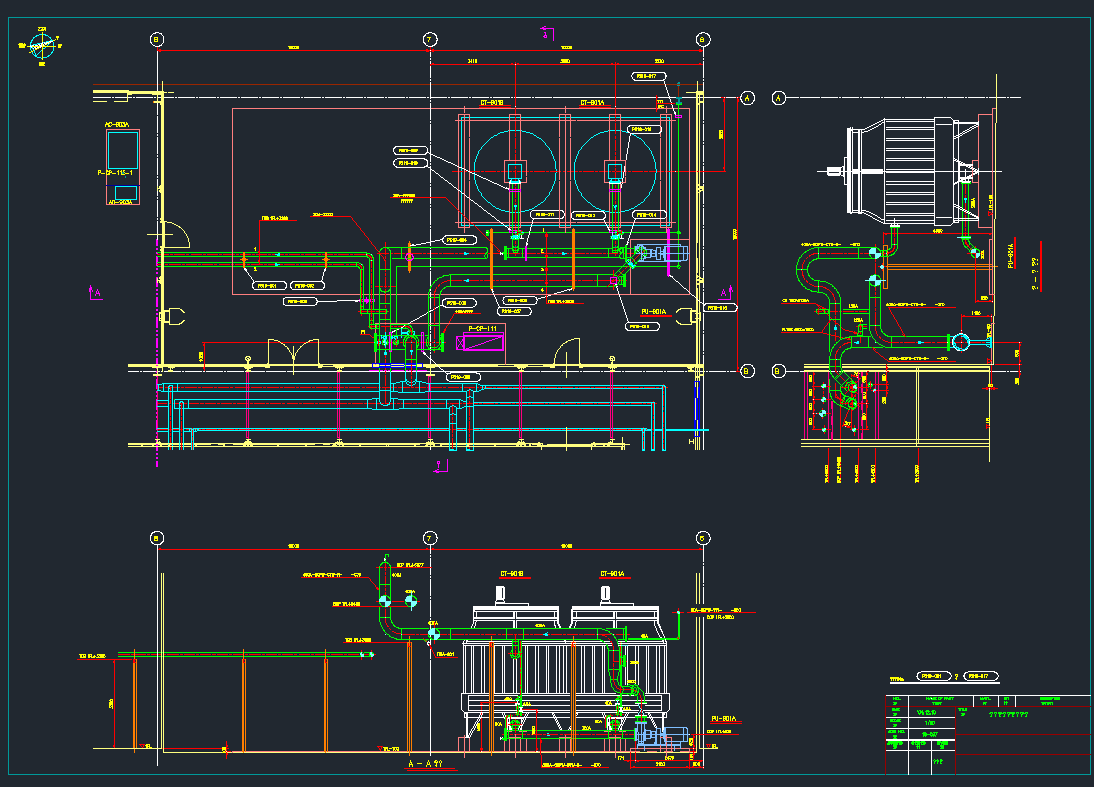This screenshot has width=1094, height=787.
Task: Select grid bubble 7 at top of plan
Action: click(x=430, y=40)
